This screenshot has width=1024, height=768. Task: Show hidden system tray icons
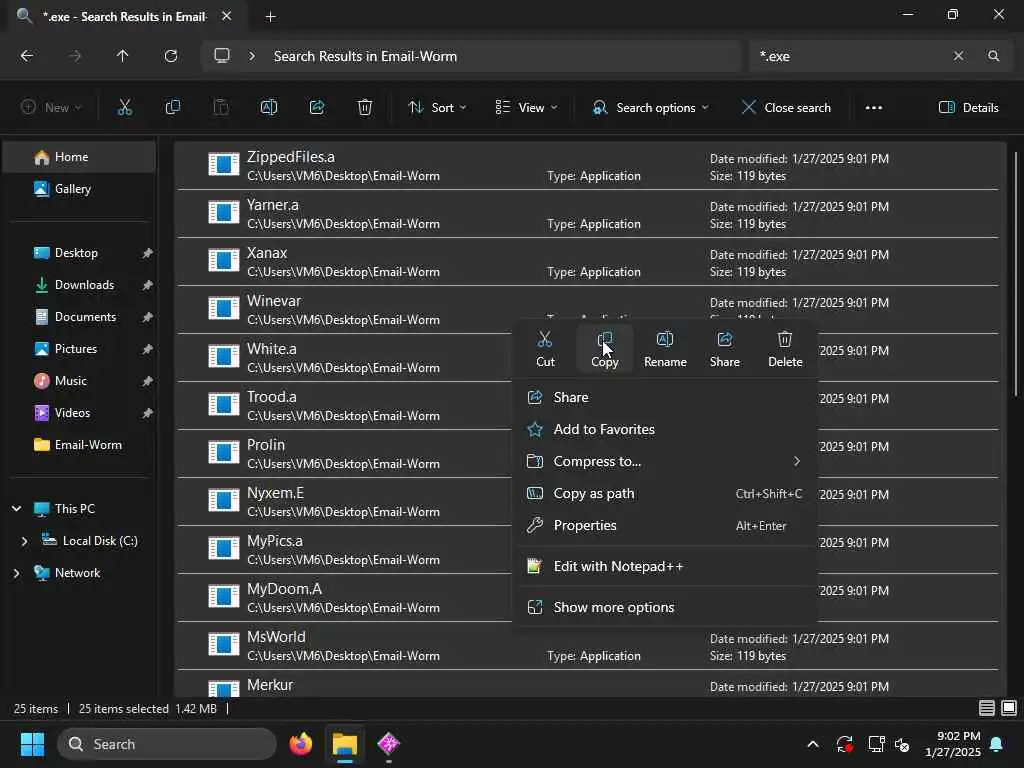click(812, 744)
